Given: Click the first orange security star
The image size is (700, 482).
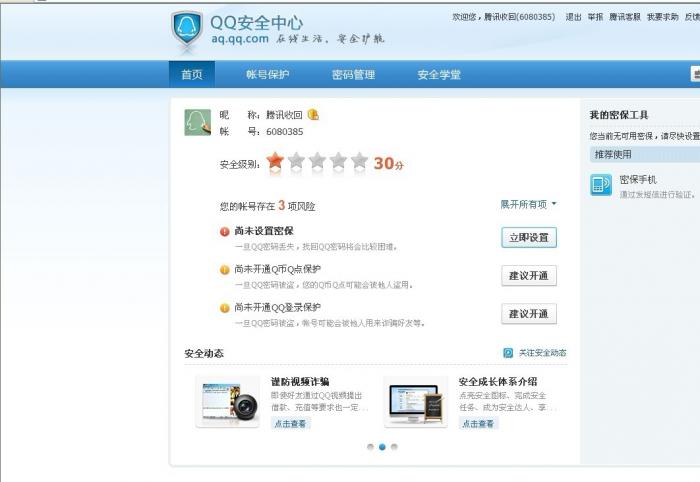Looking at the screenshot, I should pyautogui.click(x=275, y=161).
